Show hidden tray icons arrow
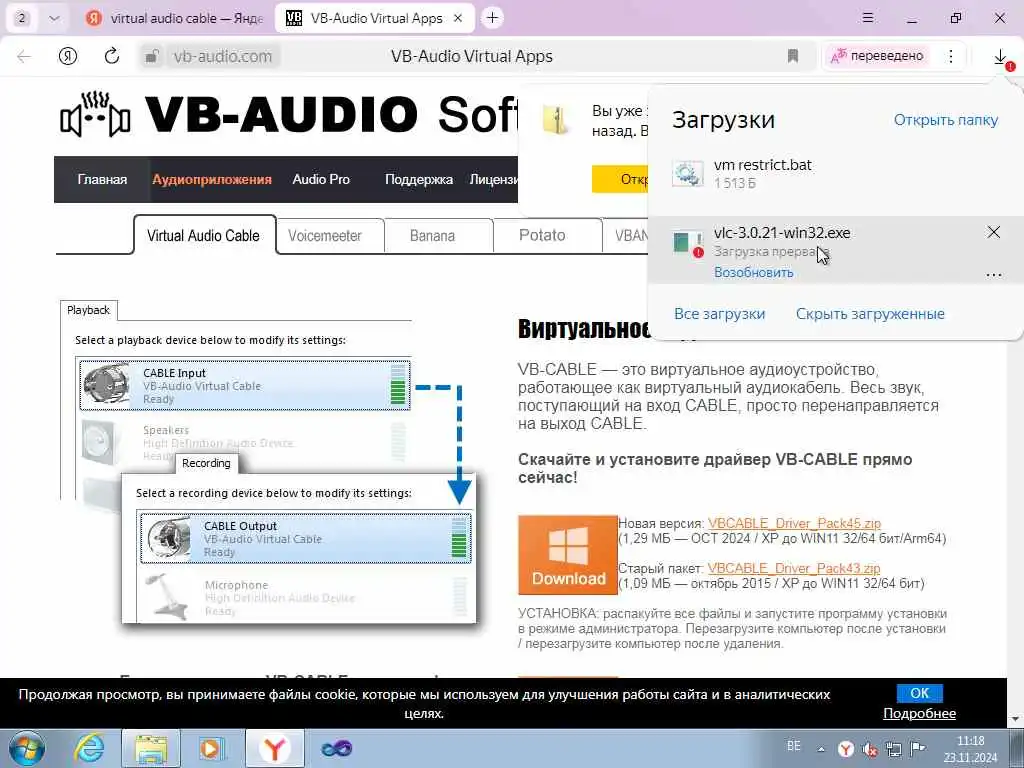 pyautogui.click(x=821, y=749)
